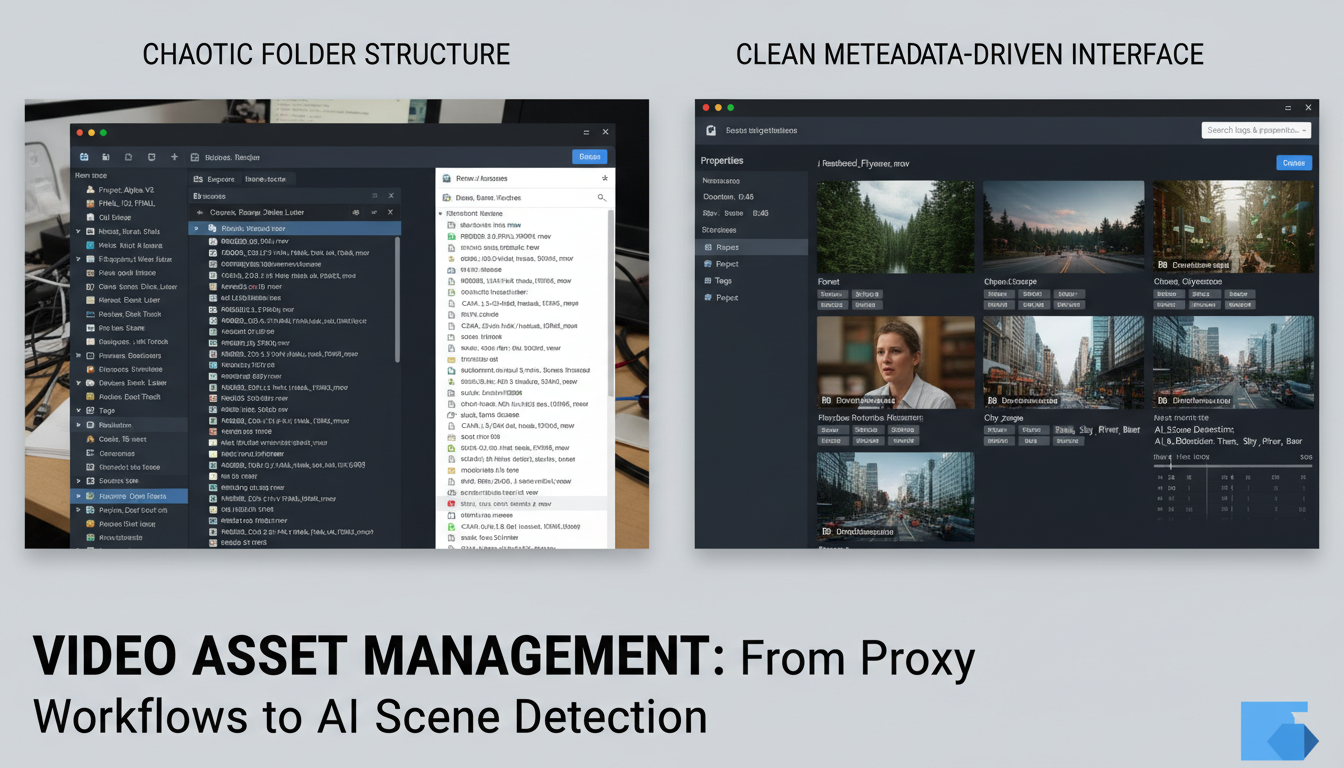Click the blue Change button near the filename
The height and width of the screenshot is (768, 1344).
click(x=1296, y=162)
